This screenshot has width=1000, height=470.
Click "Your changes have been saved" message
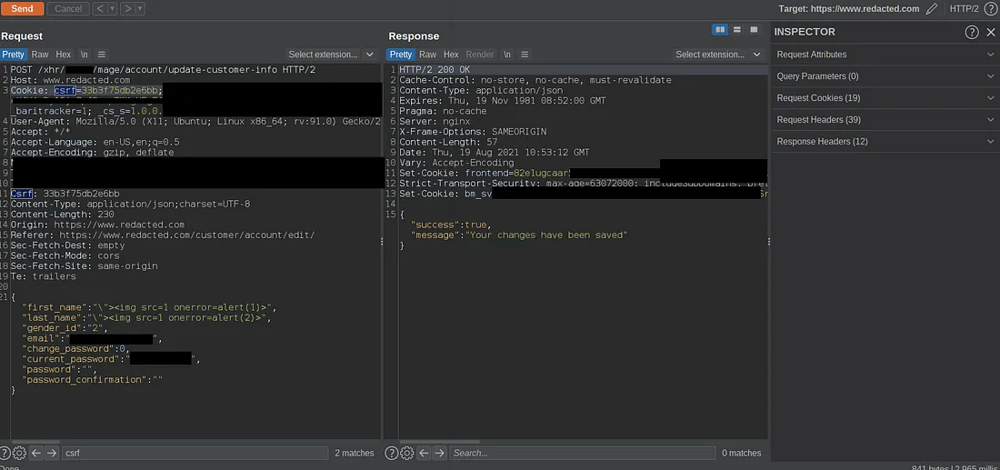(x=547, y=235)
